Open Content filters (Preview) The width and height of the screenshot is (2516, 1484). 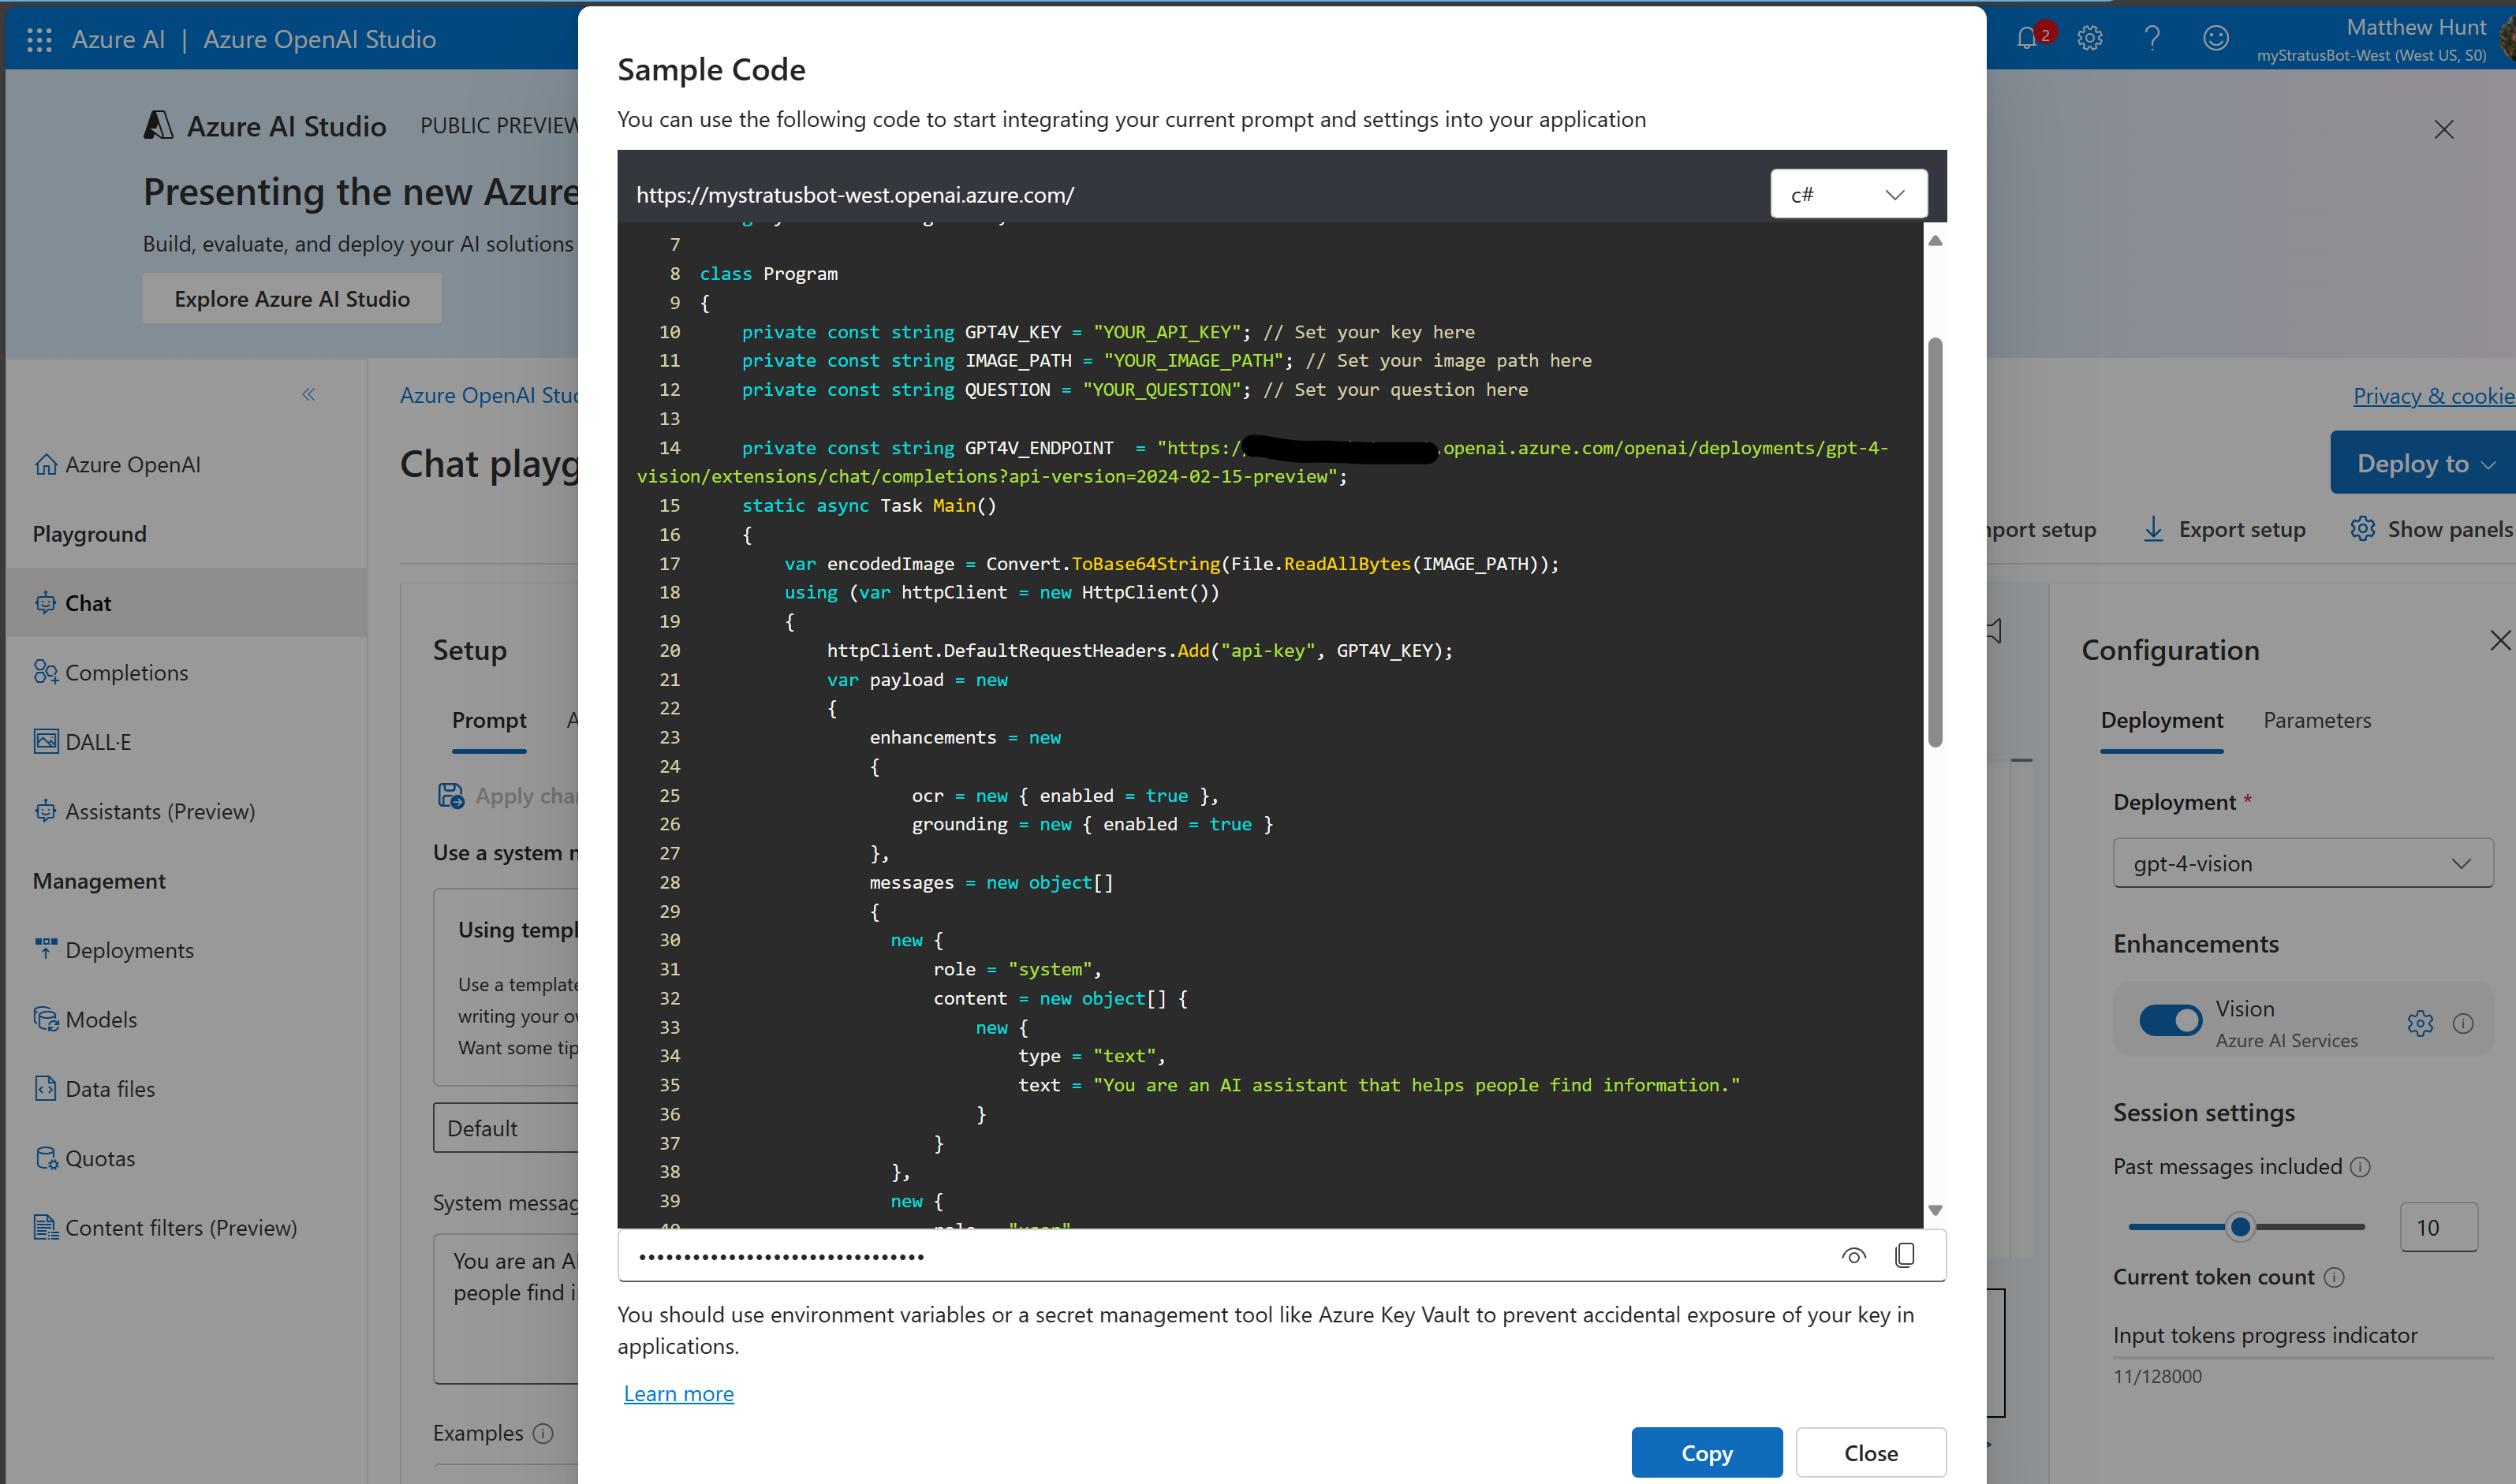pos(166,1227)
